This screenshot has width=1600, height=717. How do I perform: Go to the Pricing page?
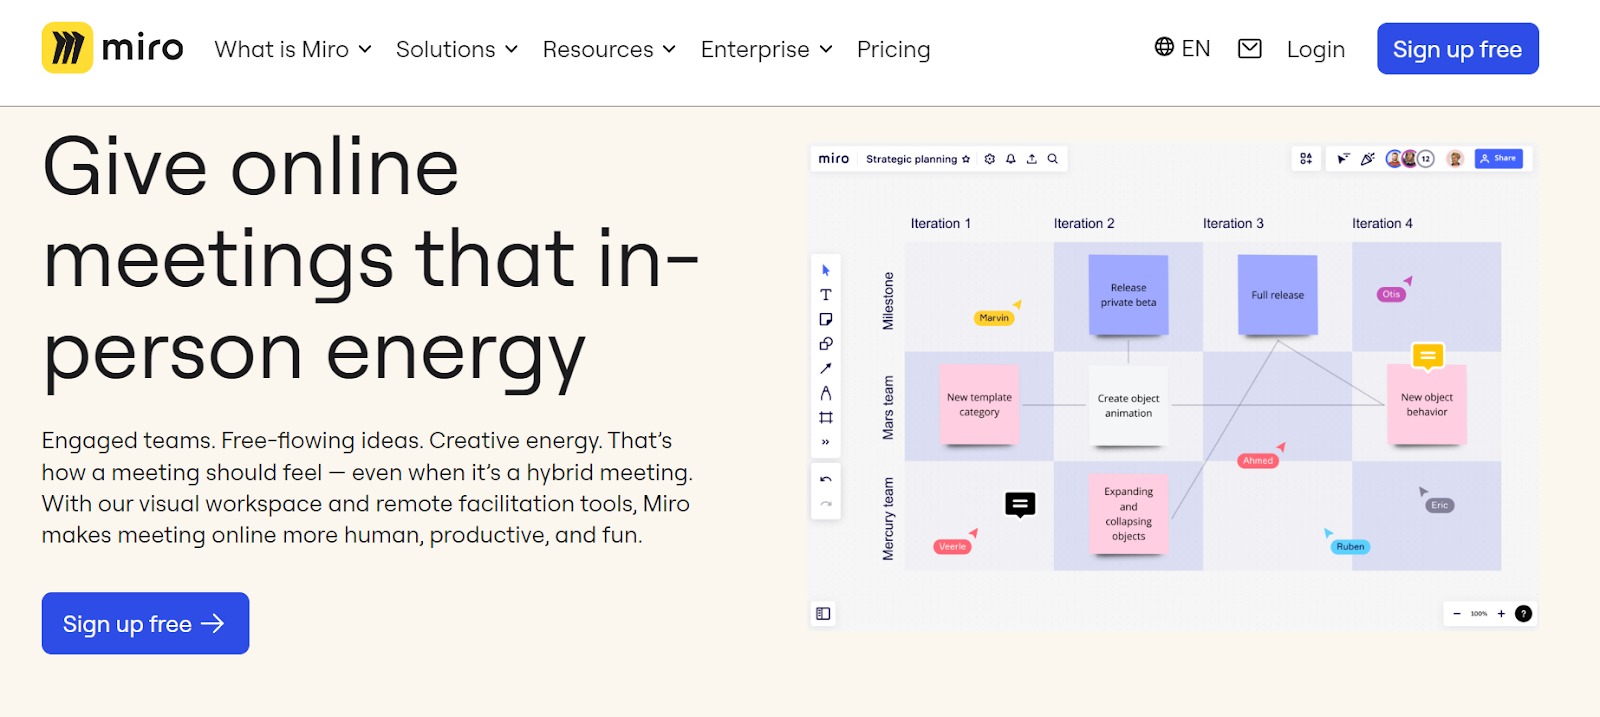point(893,49)
